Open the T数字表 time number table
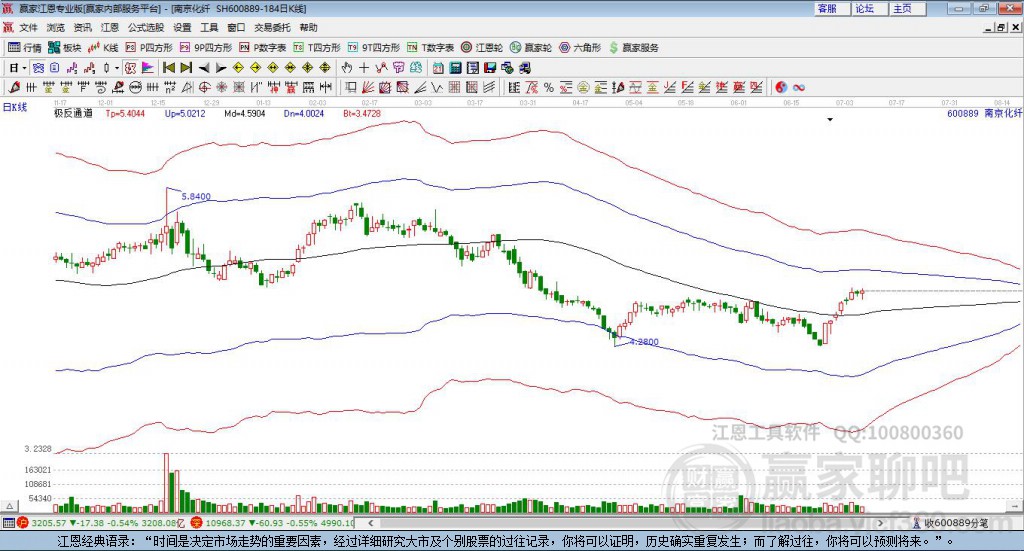This screenshot has height=551, width=1024. (430, 48)
